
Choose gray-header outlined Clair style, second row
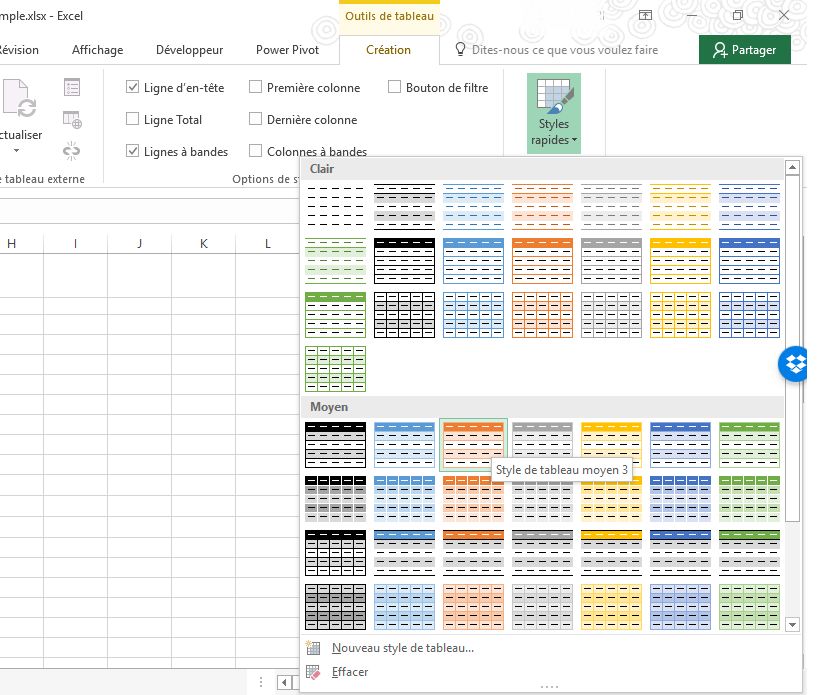click(611, 261)
